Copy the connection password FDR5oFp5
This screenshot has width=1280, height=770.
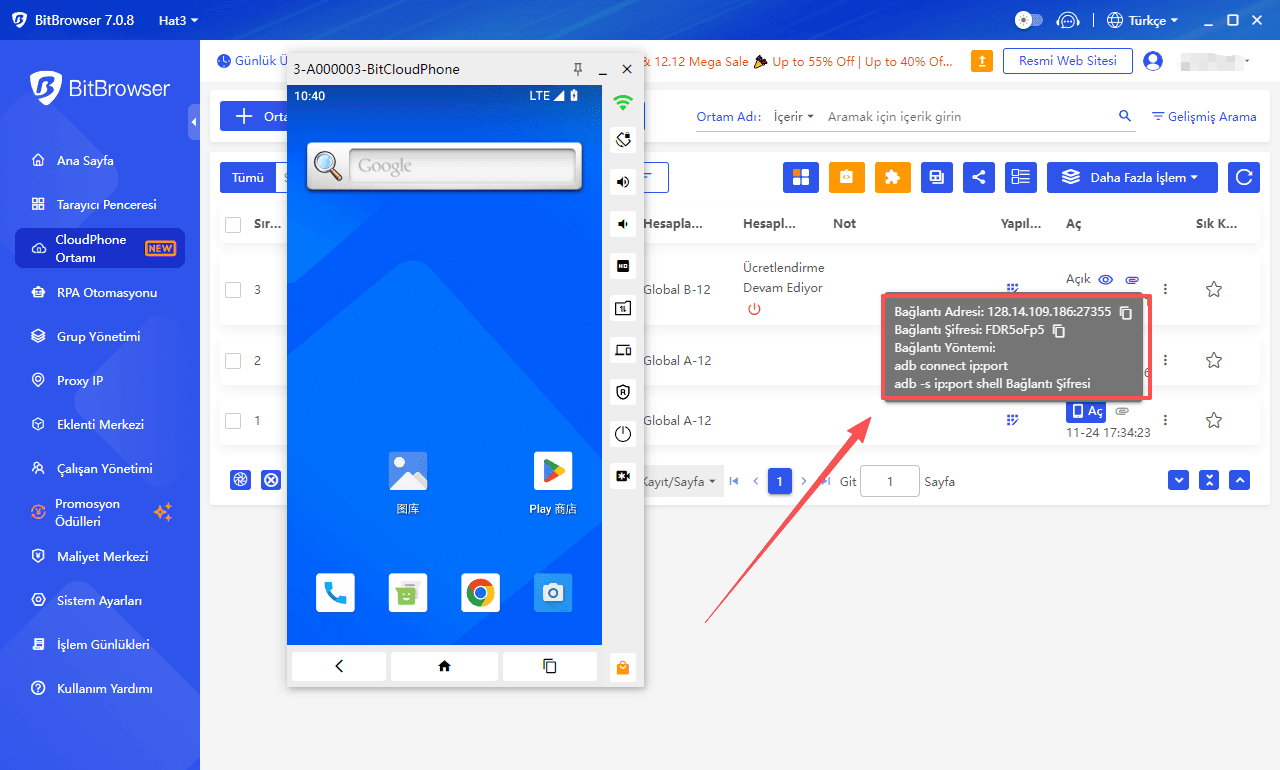click(x=1060, y=330)
